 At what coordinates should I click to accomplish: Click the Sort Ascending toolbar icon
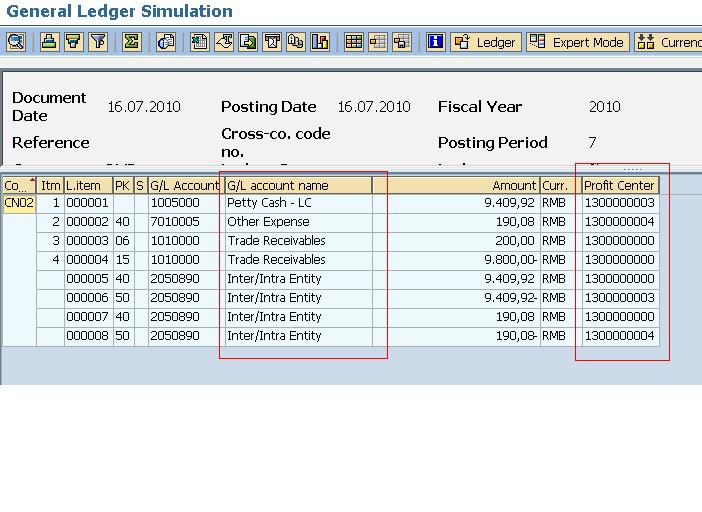(x=49, y=42)
